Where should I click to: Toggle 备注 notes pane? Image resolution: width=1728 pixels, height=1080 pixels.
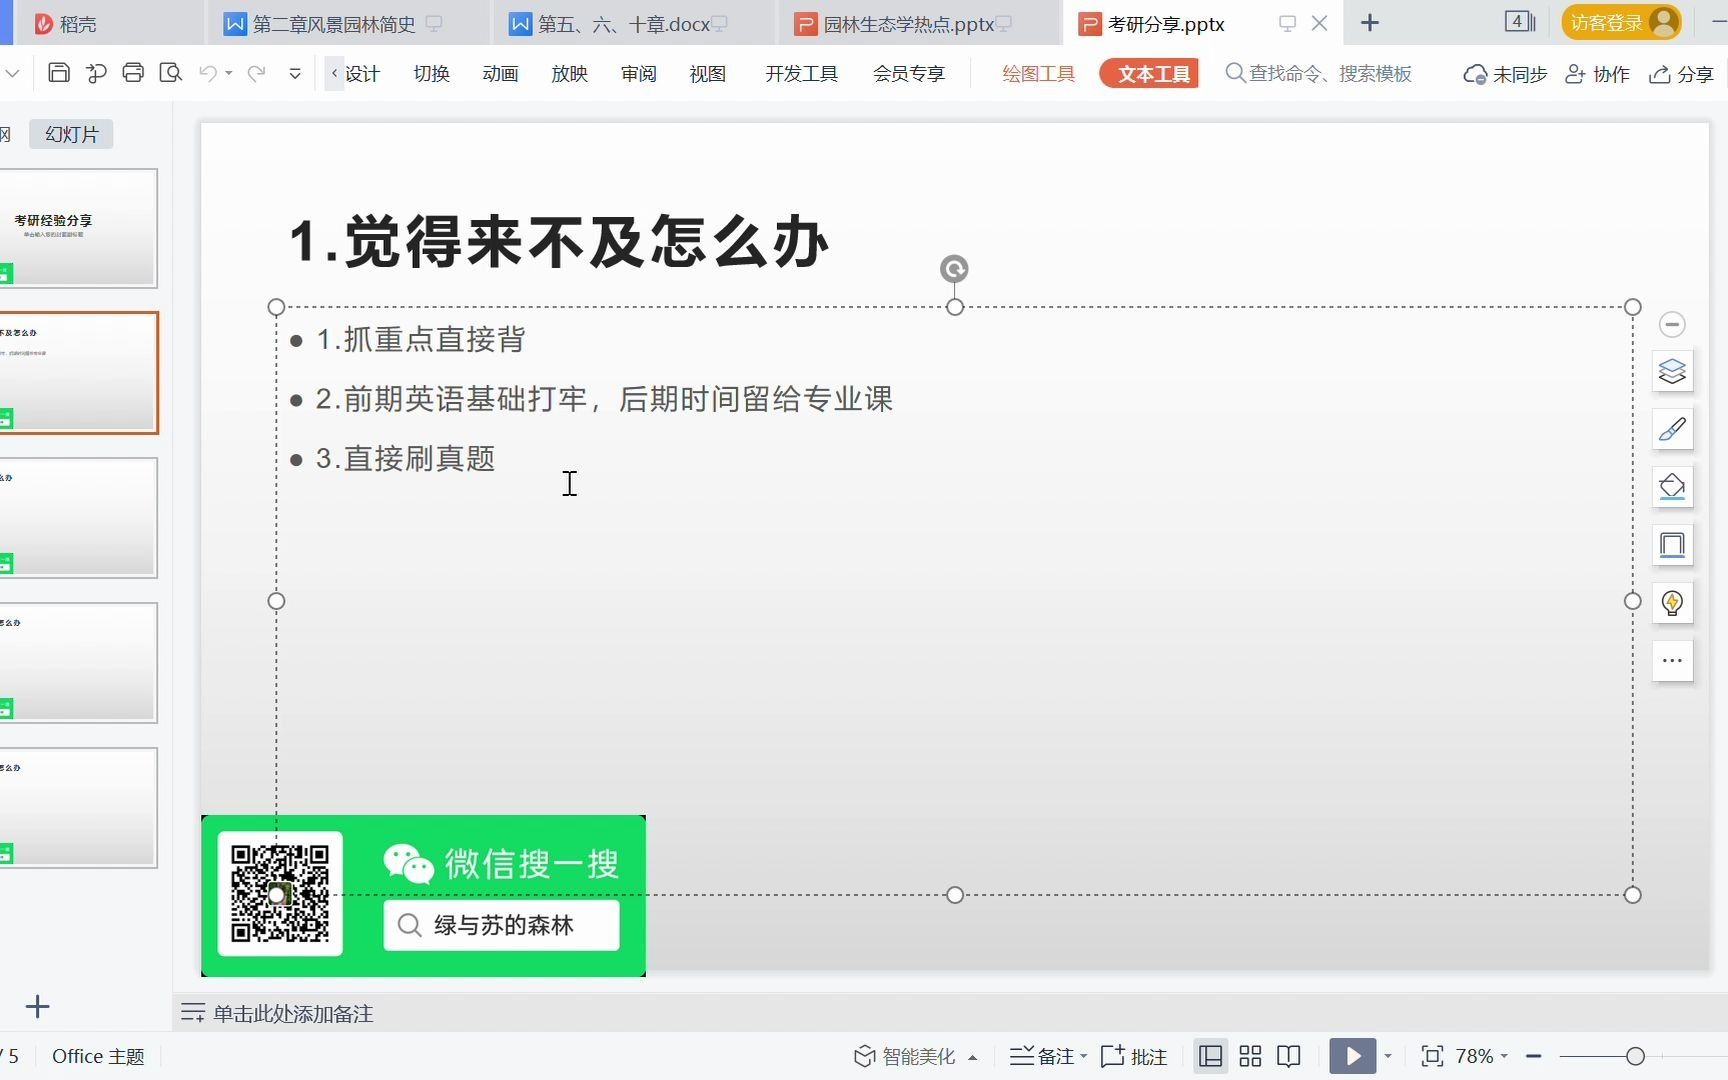[x=1042, y=1056]
